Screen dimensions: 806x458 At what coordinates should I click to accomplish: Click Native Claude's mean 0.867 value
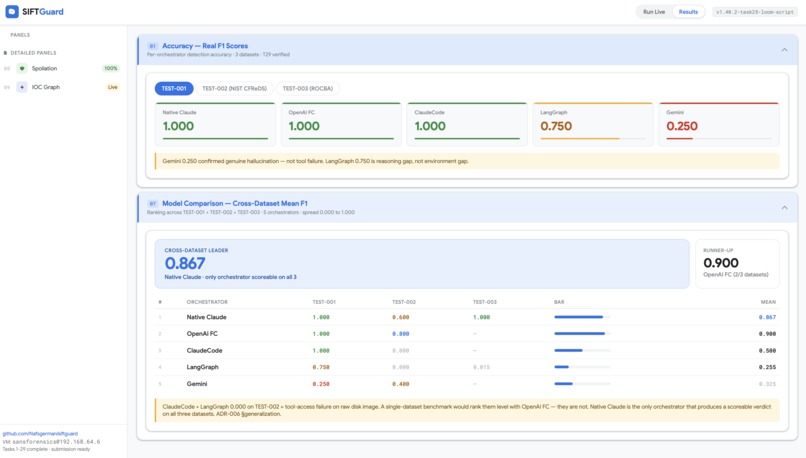tap(767, 317)
